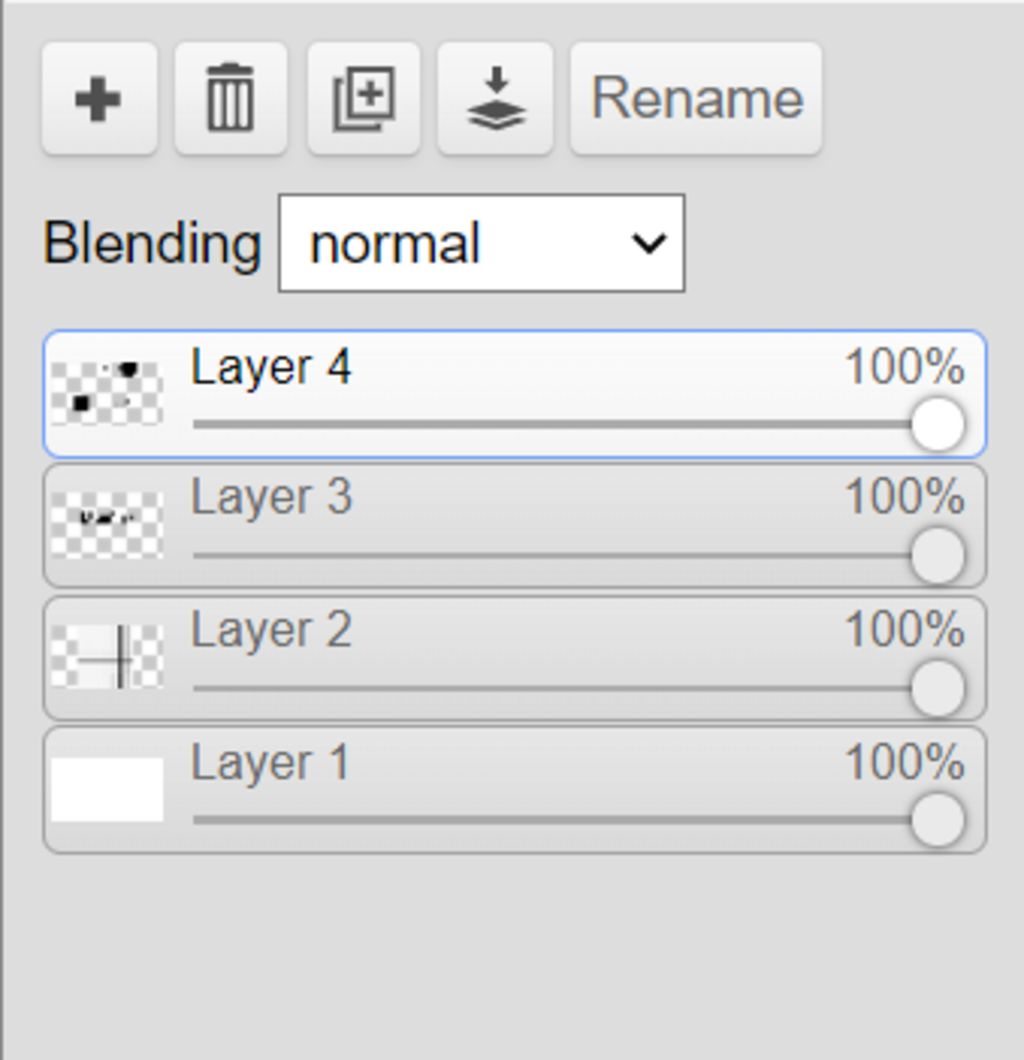Select Layer 2 by its name

[271, 630]
